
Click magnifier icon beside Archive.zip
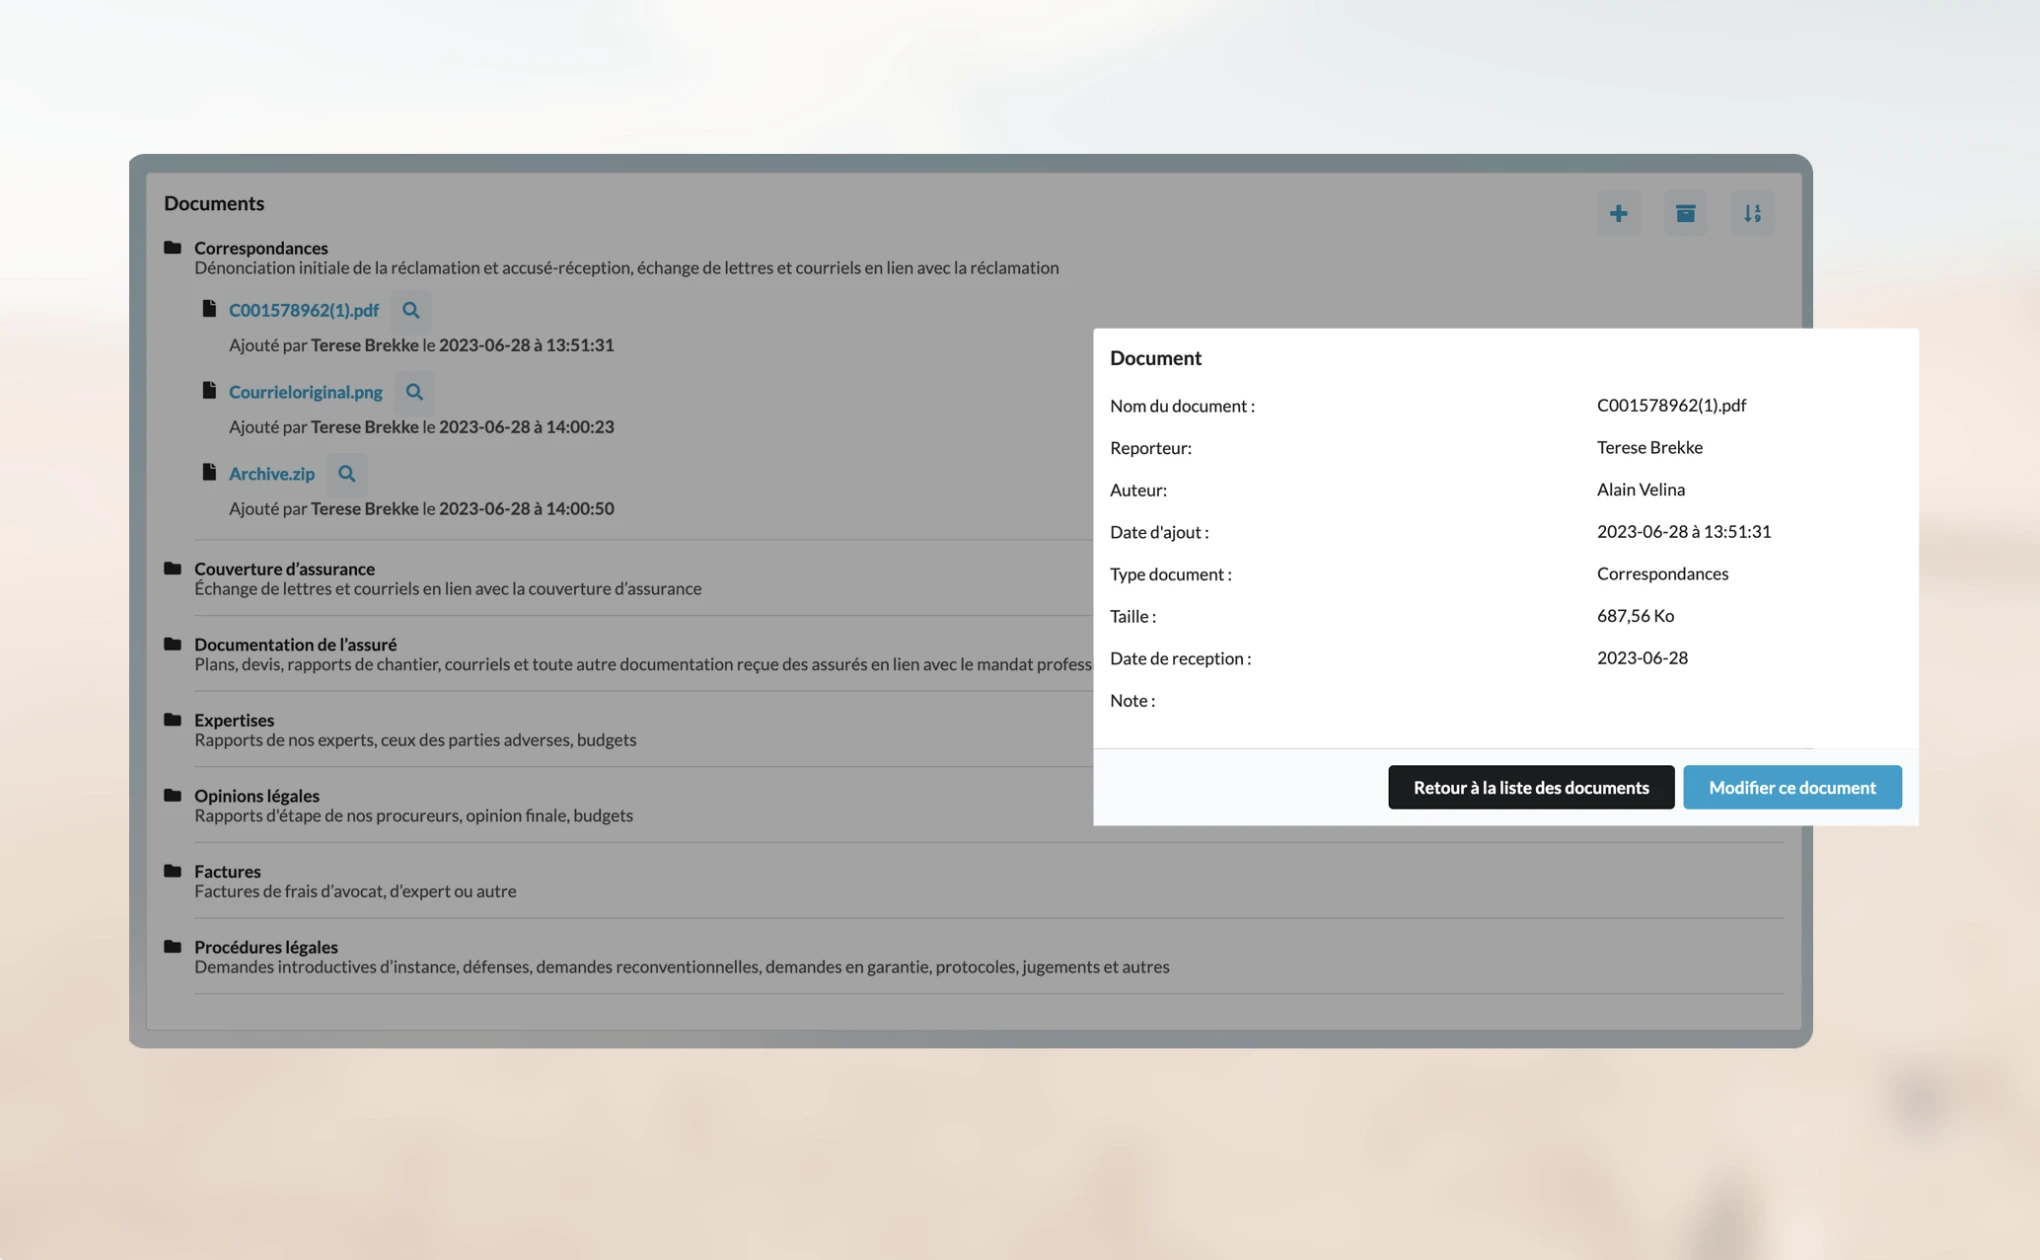pos(346,474)
